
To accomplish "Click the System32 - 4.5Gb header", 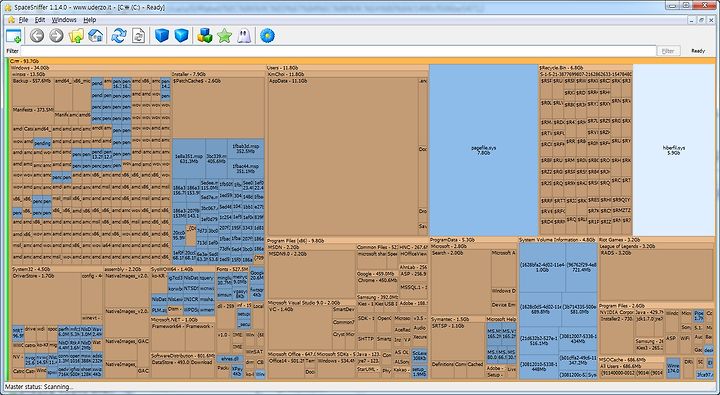I will click(x=57, y=269).
